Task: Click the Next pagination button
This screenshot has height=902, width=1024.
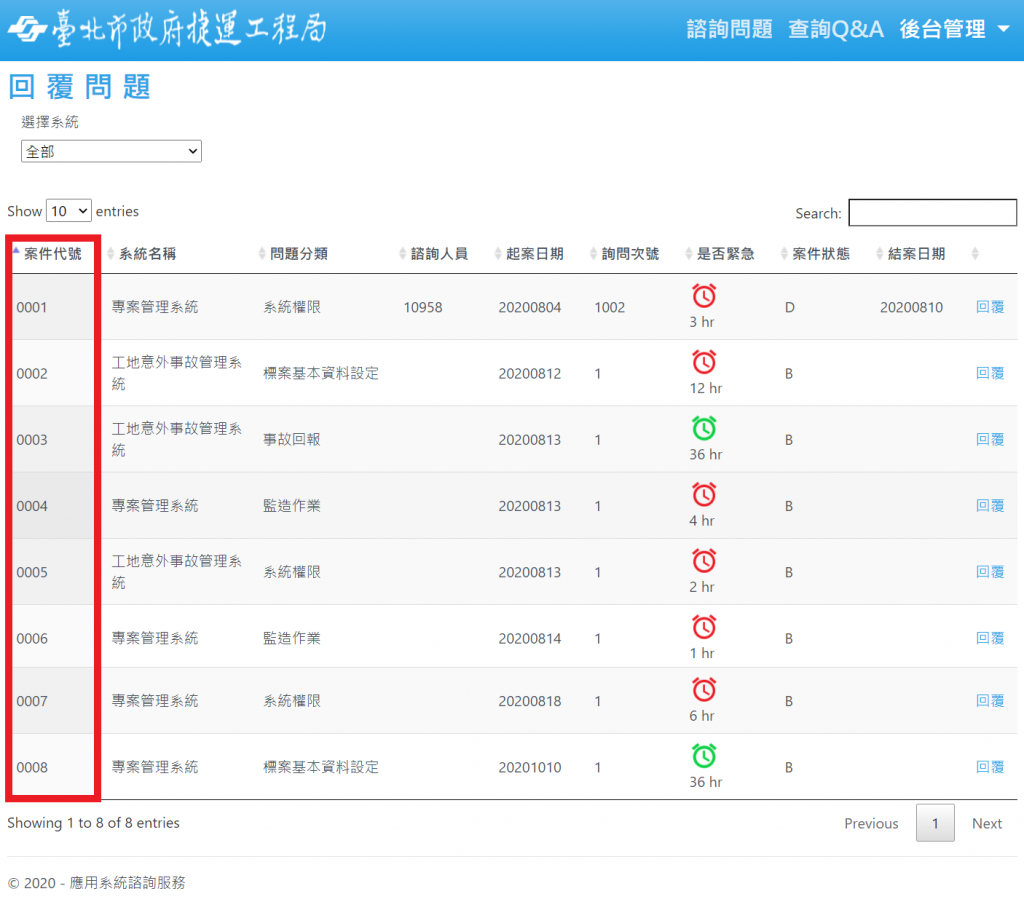Action: click(986, 824)
